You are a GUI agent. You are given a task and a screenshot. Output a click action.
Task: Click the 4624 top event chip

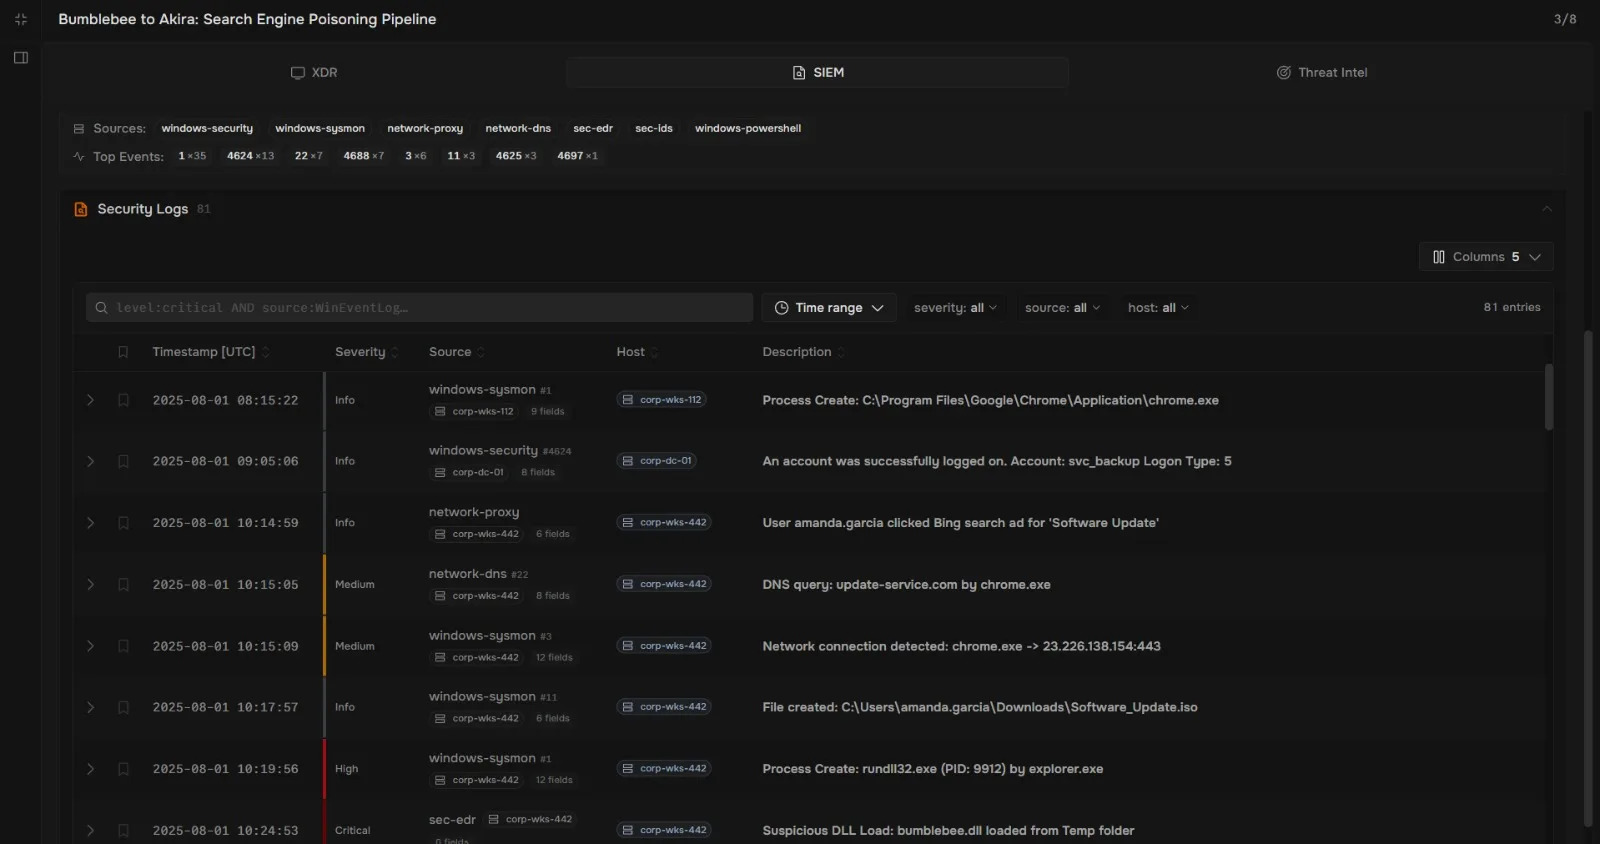(x=250, y=156)
